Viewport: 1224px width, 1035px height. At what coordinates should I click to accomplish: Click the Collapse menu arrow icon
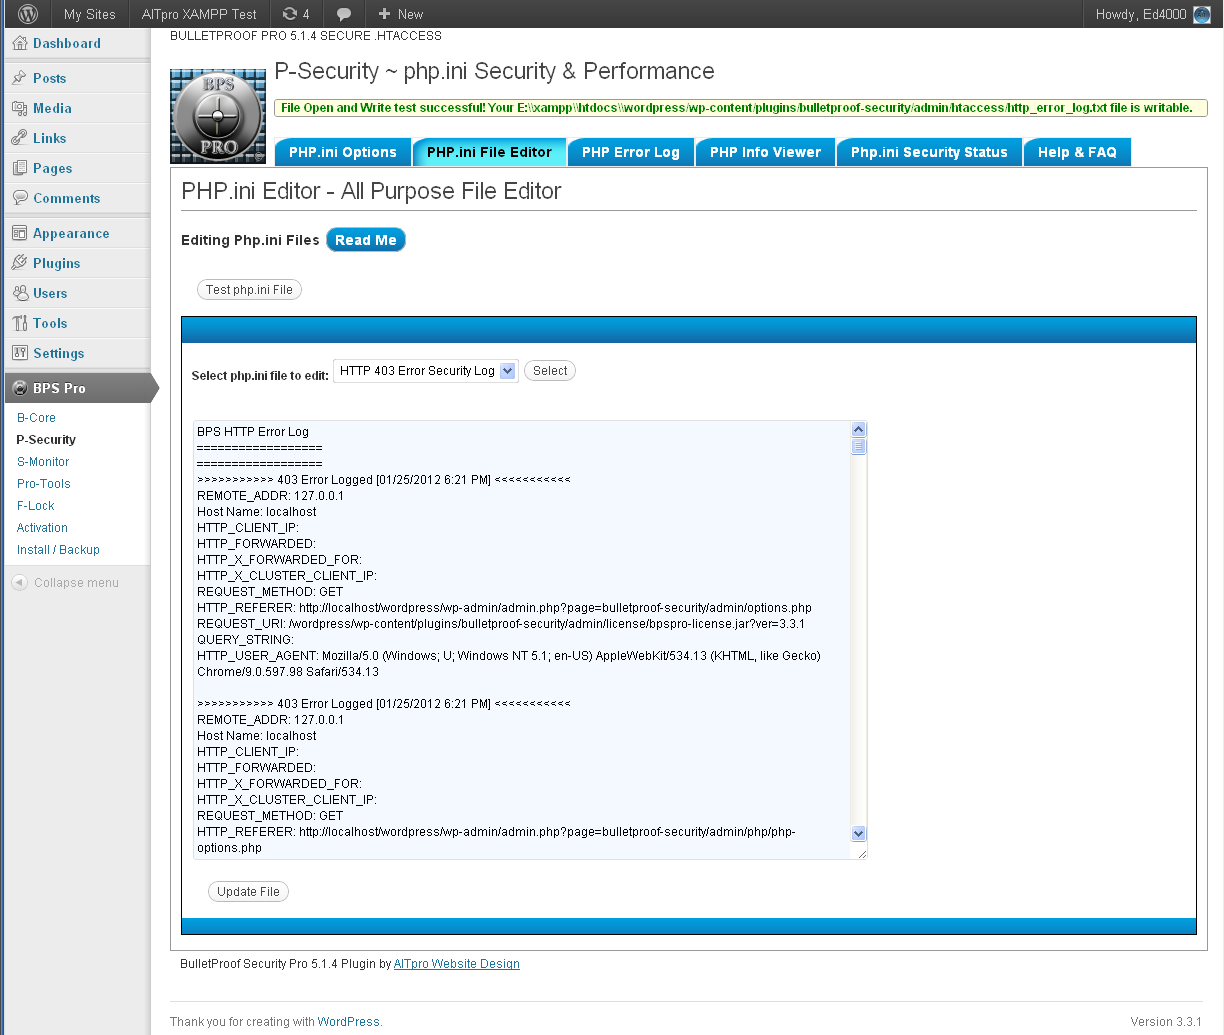(20, 583)
